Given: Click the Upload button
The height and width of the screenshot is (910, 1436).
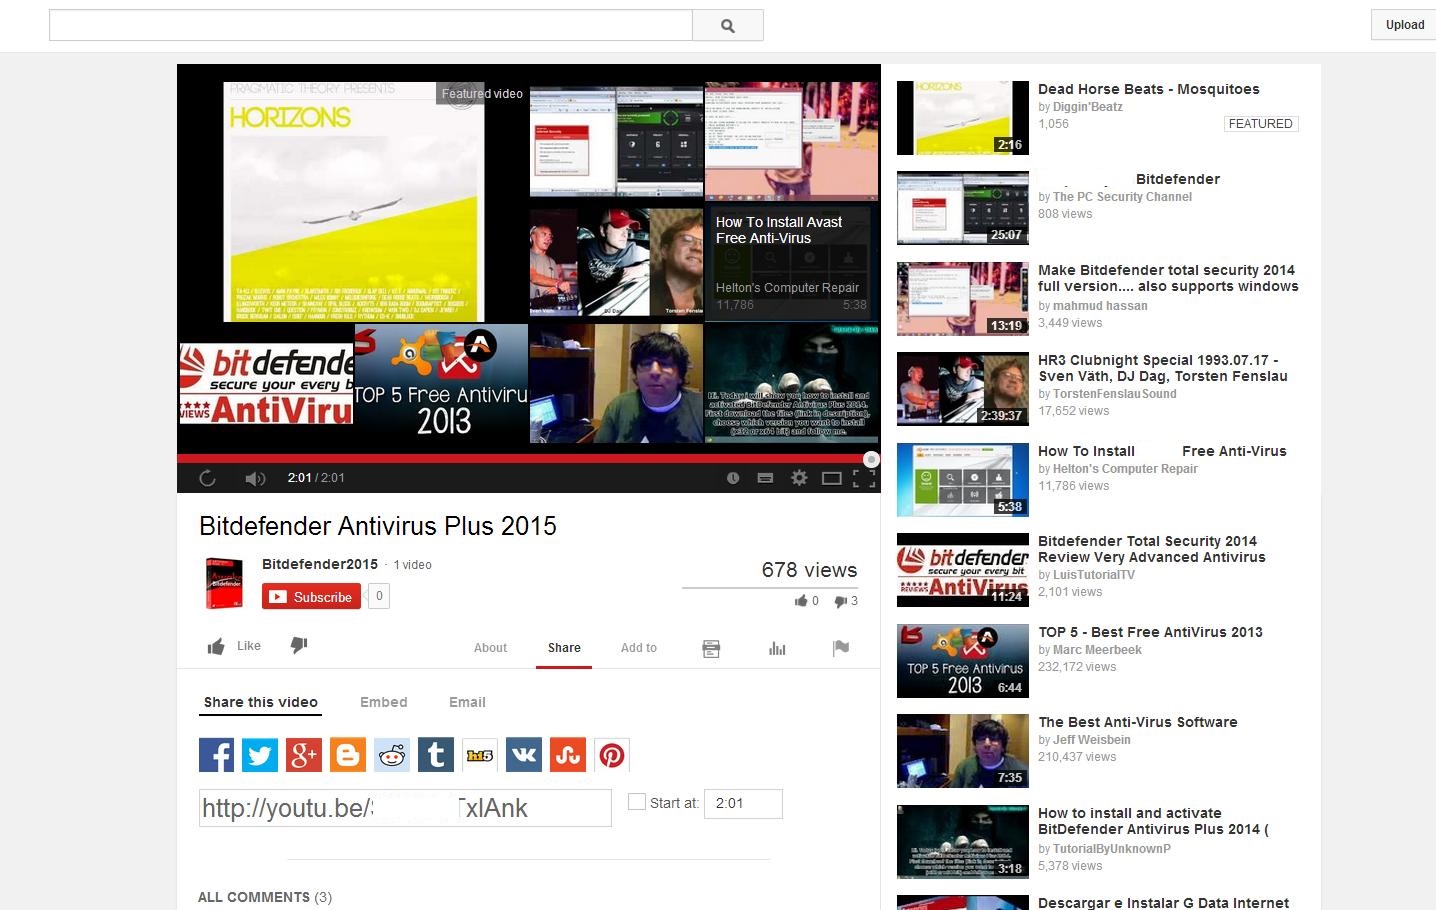Looking at the screenshot, I should [1404, 25].
